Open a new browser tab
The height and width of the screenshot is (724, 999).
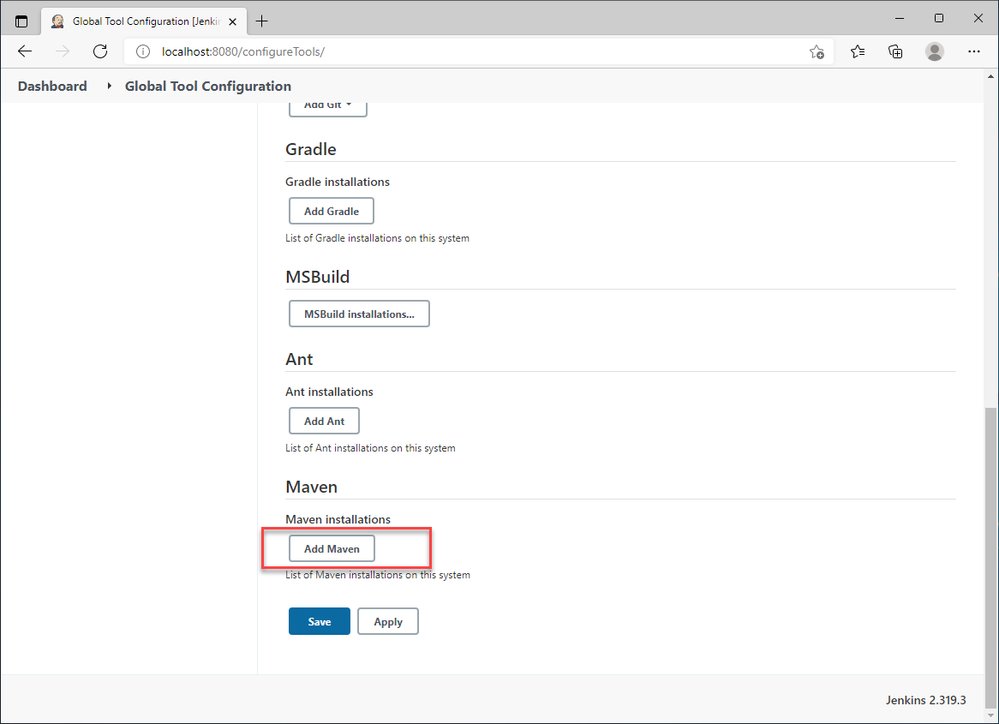[x=261, y=21]
